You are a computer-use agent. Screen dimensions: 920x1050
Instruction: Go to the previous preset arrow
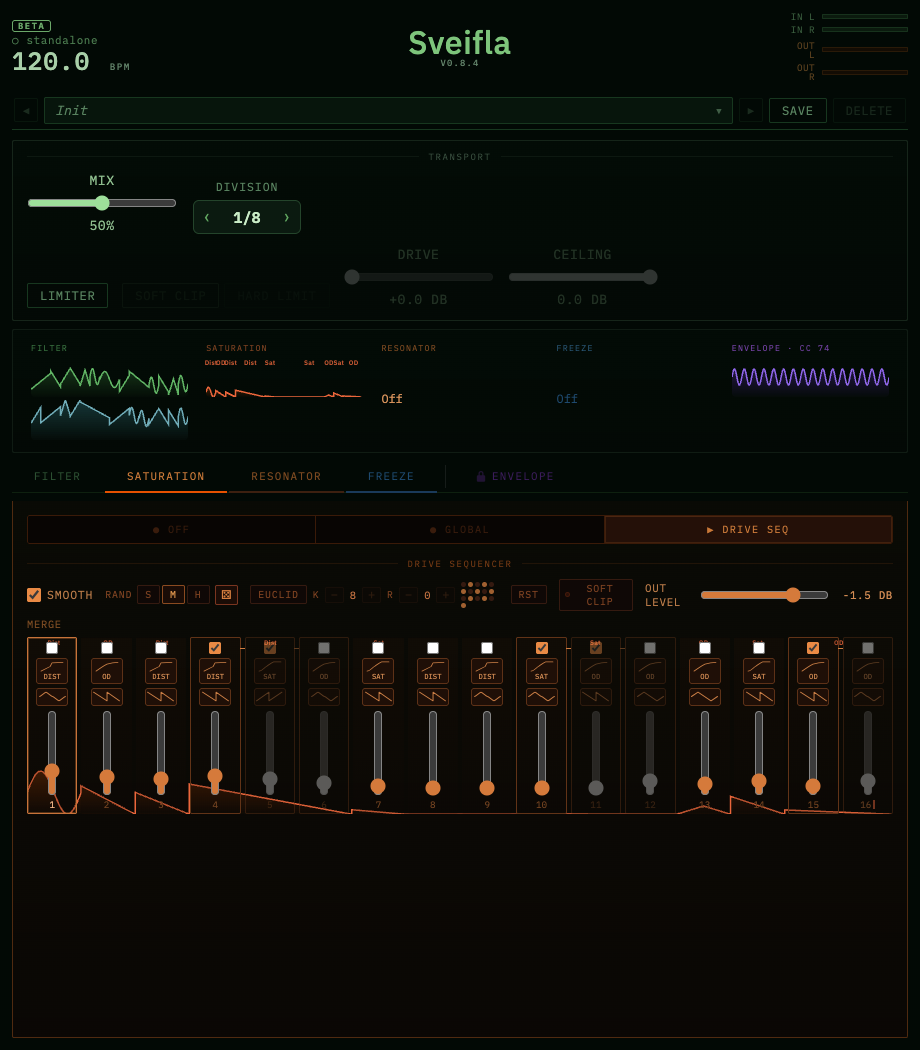point(26,110)
